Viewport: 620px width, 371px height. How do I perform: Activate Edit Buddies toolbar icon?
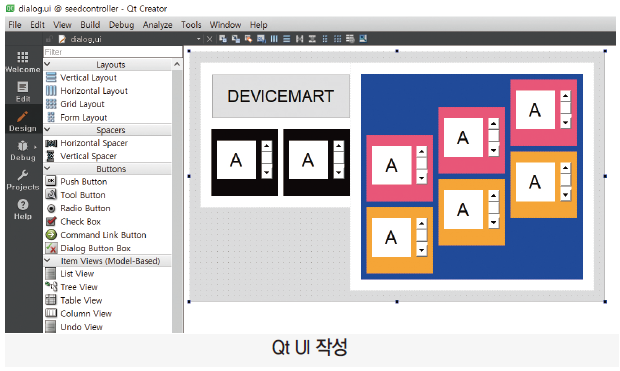tap(248, 38)
